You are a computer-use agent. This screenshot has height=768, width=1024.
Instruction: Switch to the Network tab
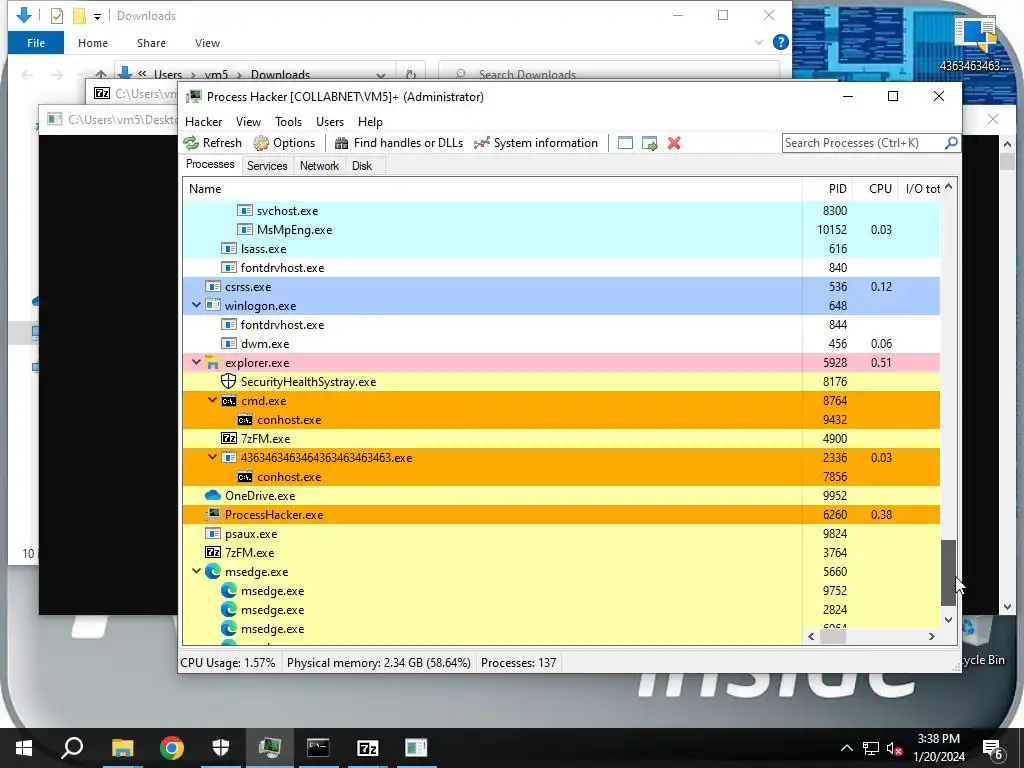point(319,166)
